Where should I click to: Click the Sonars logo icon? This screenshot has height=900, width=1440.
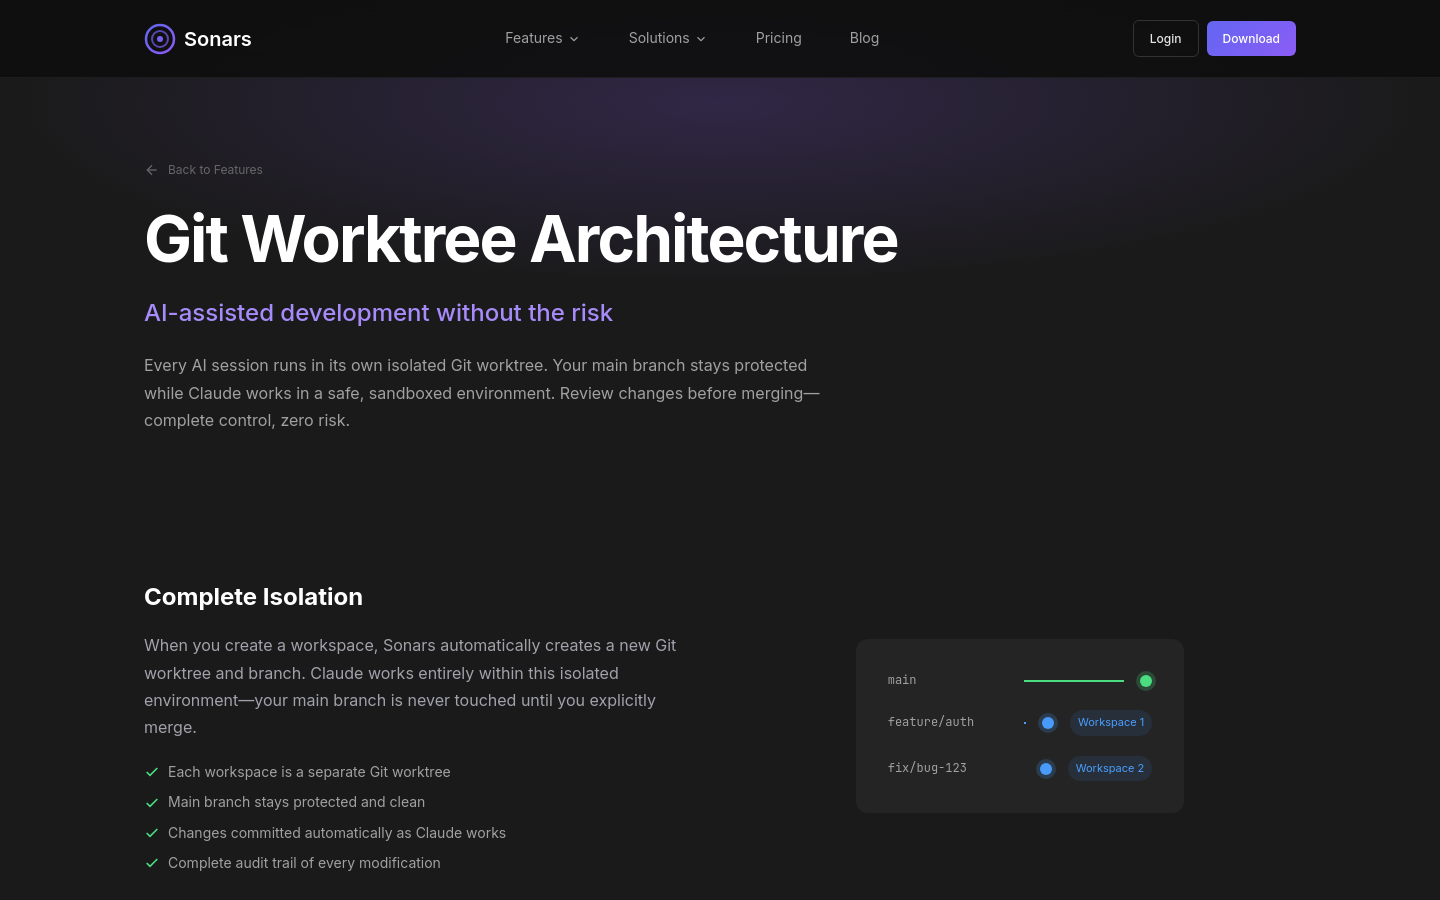coord(160,39)
